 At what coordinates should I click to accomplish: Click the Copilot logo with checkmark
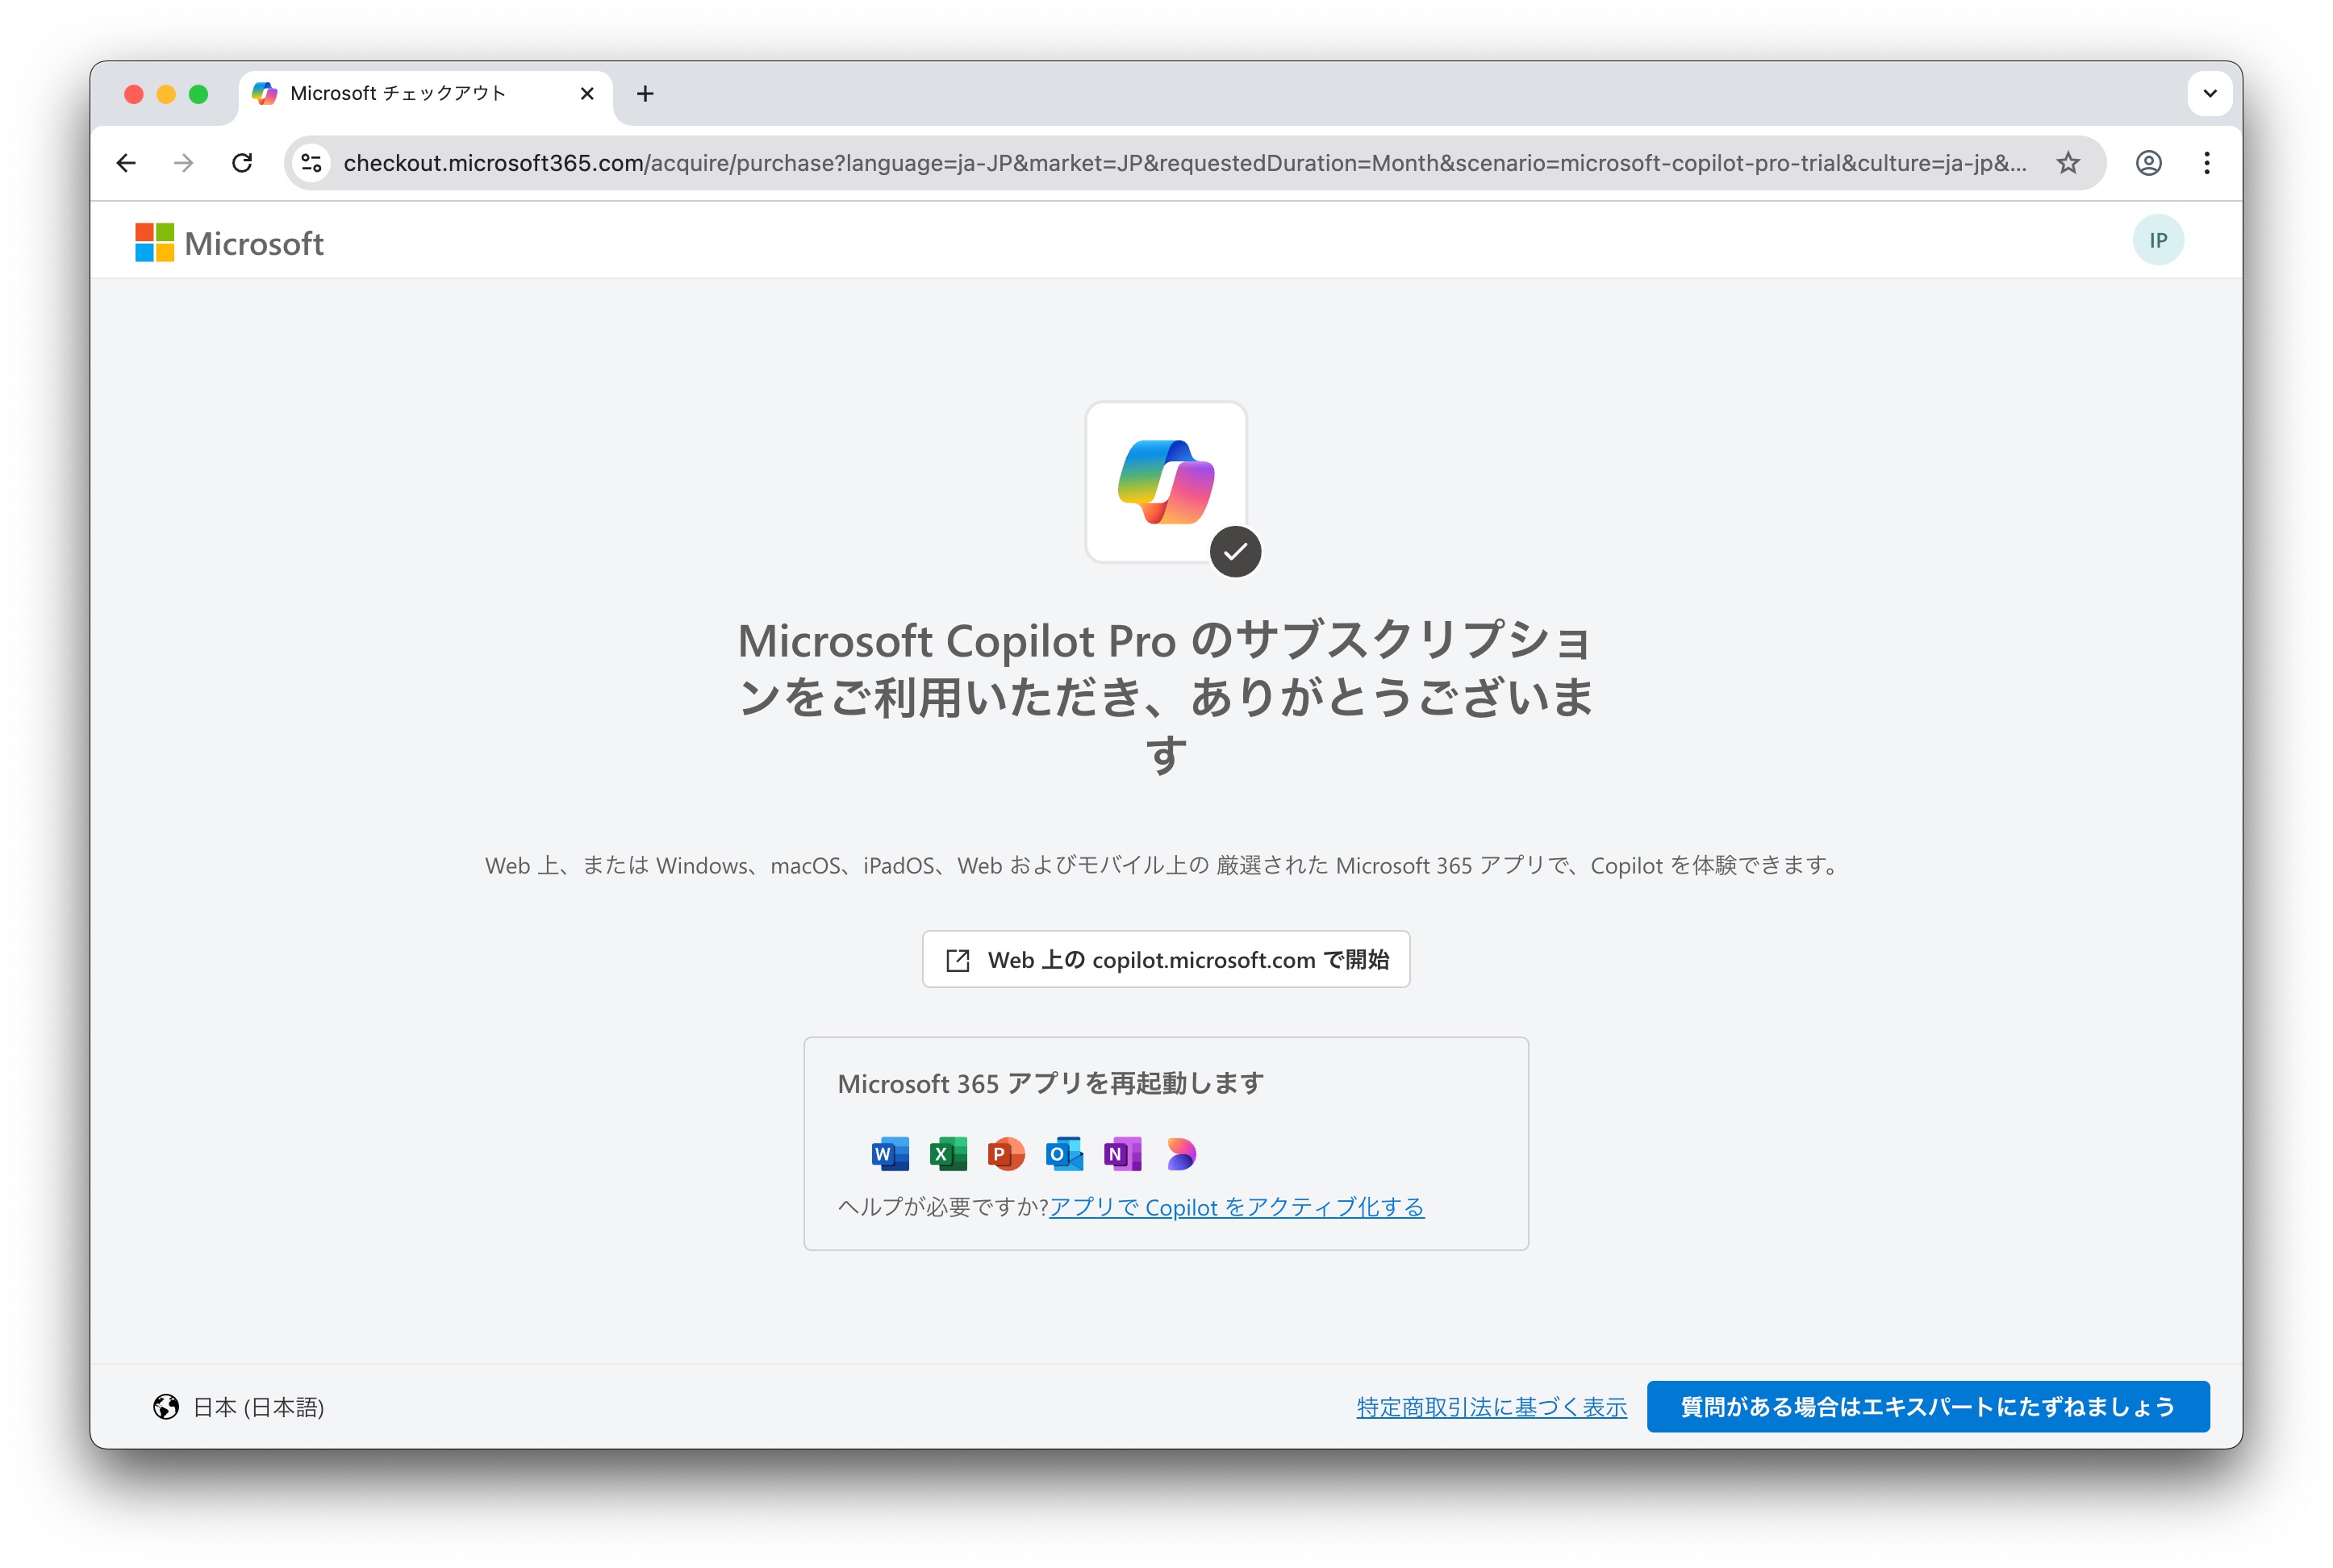pyautogui.click(x=1166, y=483)
